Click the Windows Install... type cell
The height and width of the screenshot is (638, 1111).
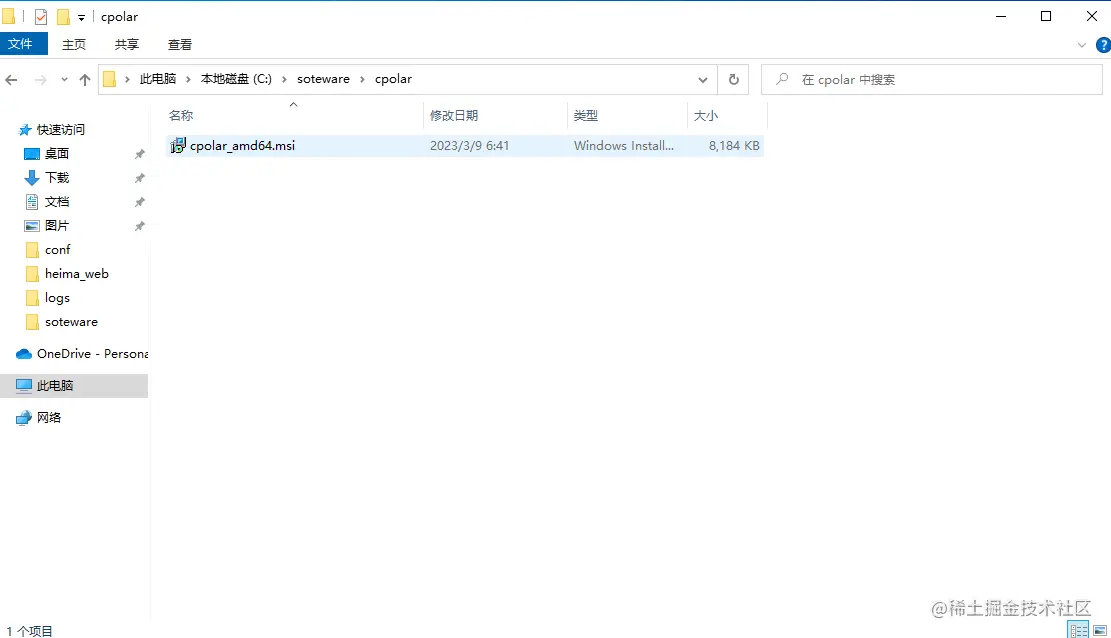point(624,145)
